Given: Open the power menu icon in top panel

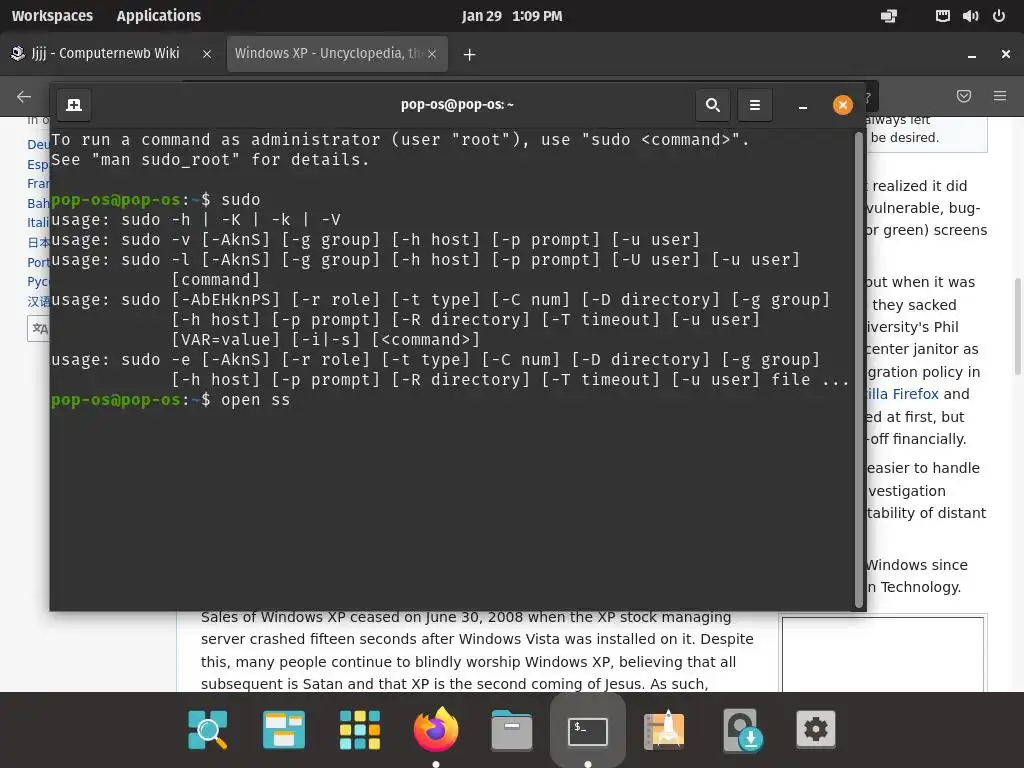Looking at the screenshot, I should (999, 16).
